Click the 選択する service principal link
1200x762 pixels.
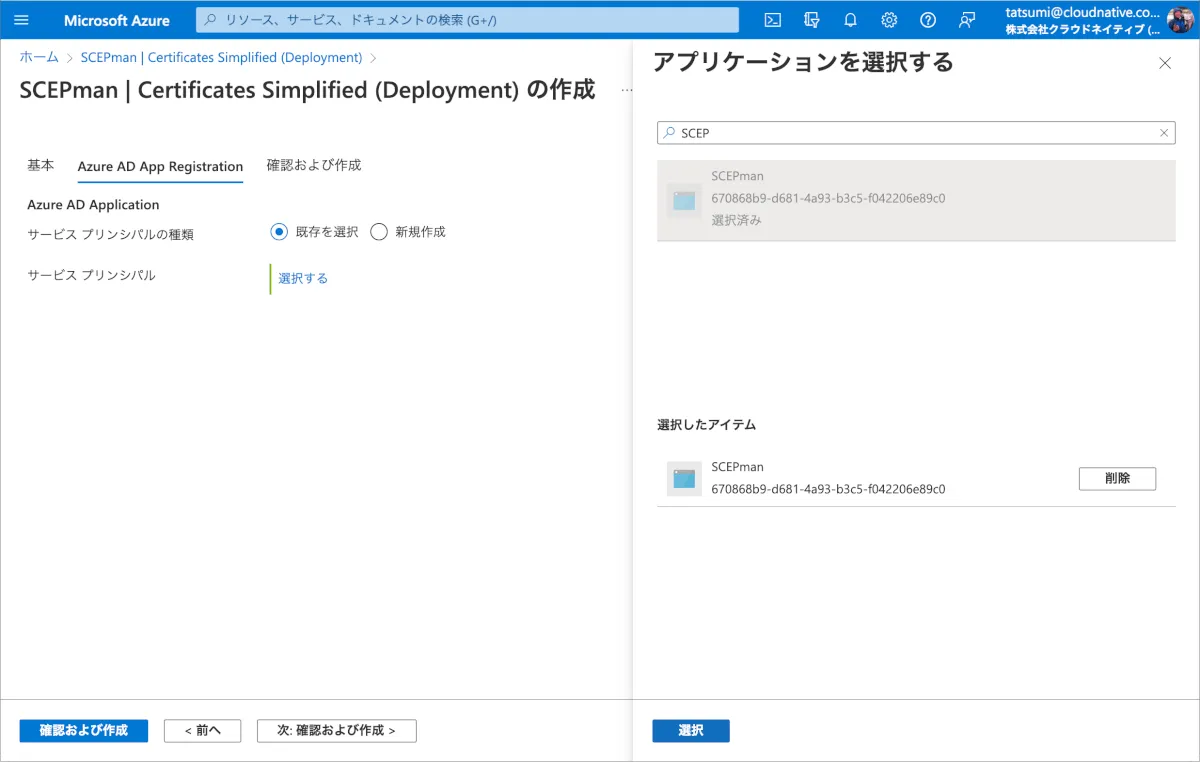[303, 278]
